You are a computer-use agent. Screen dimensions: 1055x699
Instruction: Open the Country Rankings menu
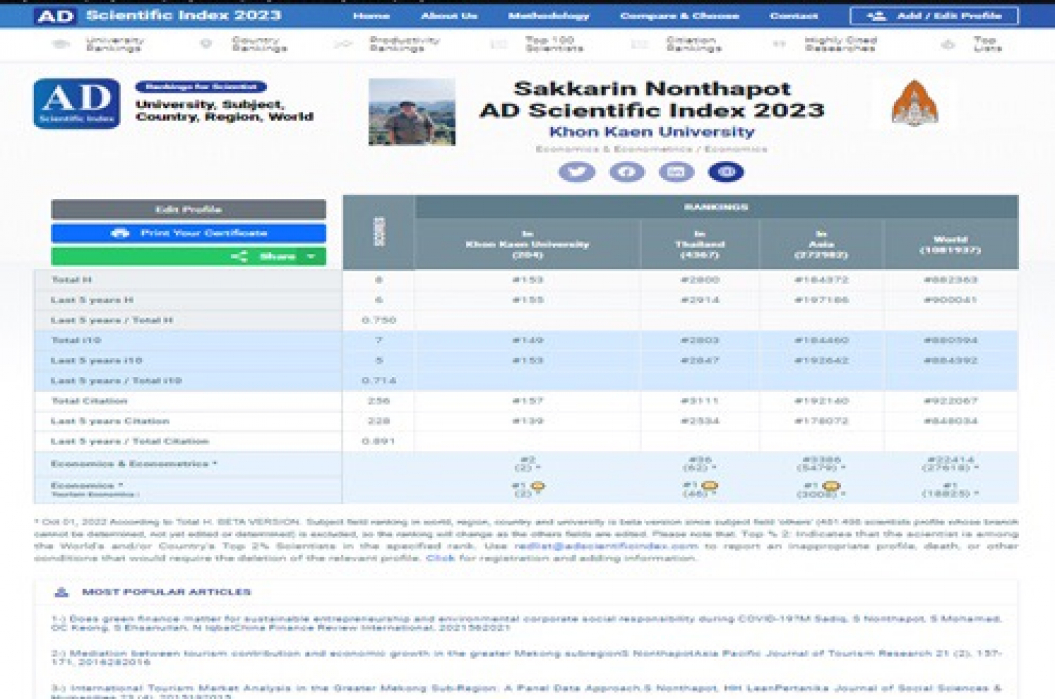tap(258, 45)
